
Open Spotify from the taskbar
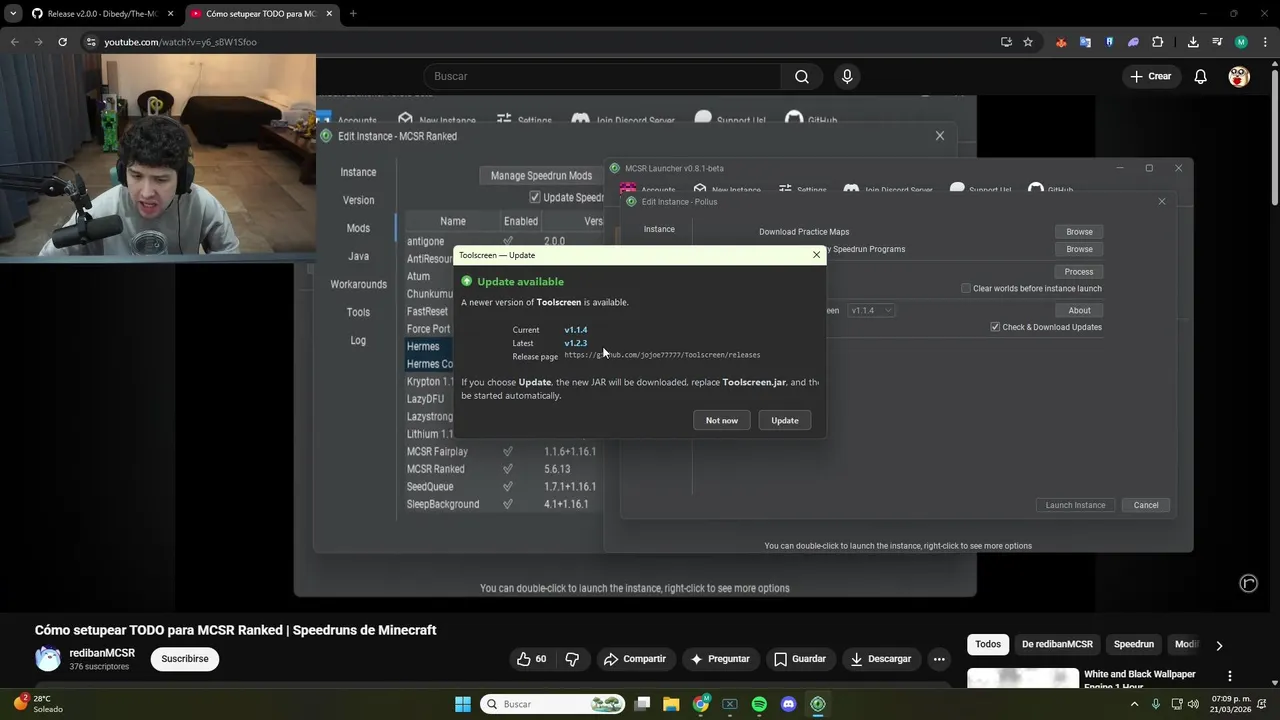[x=759, y=704]
